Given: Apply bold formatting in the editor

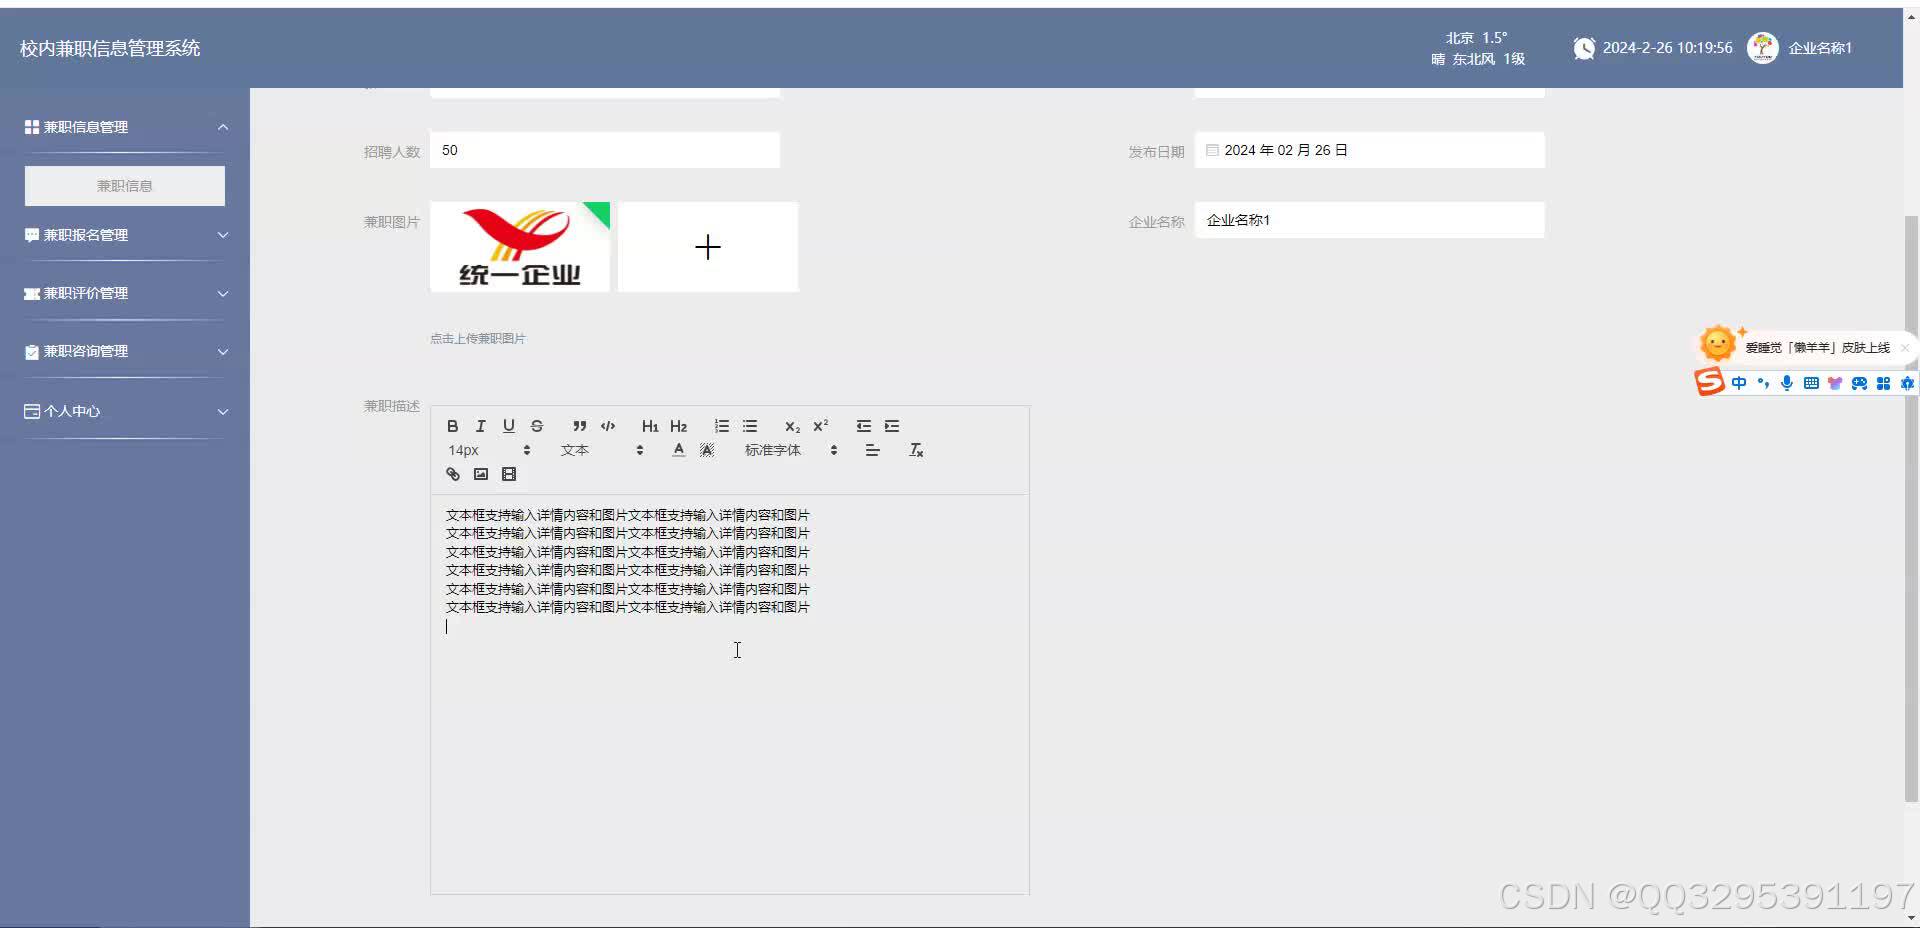Looking at the screenshot, I should click(x=452, y=426).
